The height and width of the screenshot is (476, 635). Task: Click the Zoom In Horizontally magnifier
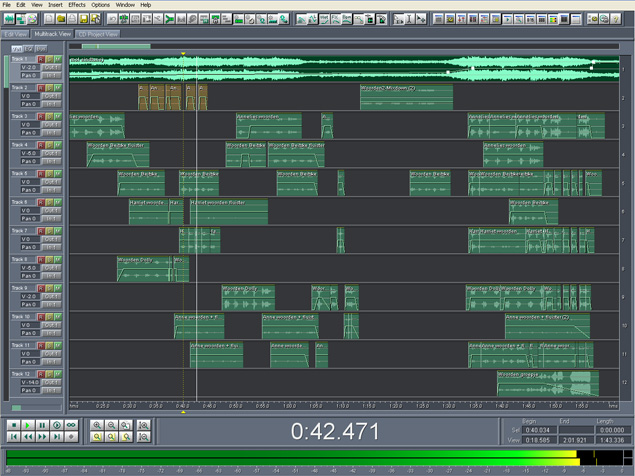pos(97,425)
